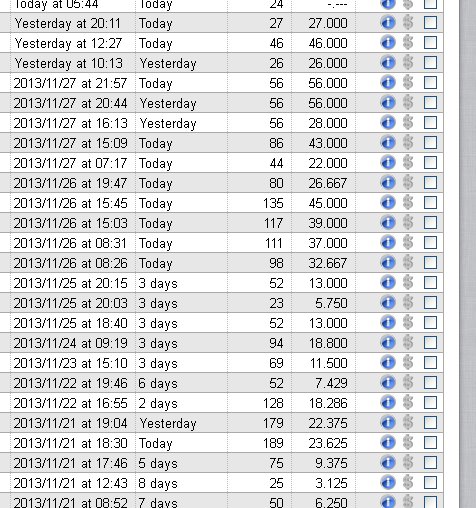The width and height of the screenshot is (476, 508).
Task: Open info icon for 2013/11/26 at 08:26 row
Action: point(388,262)
